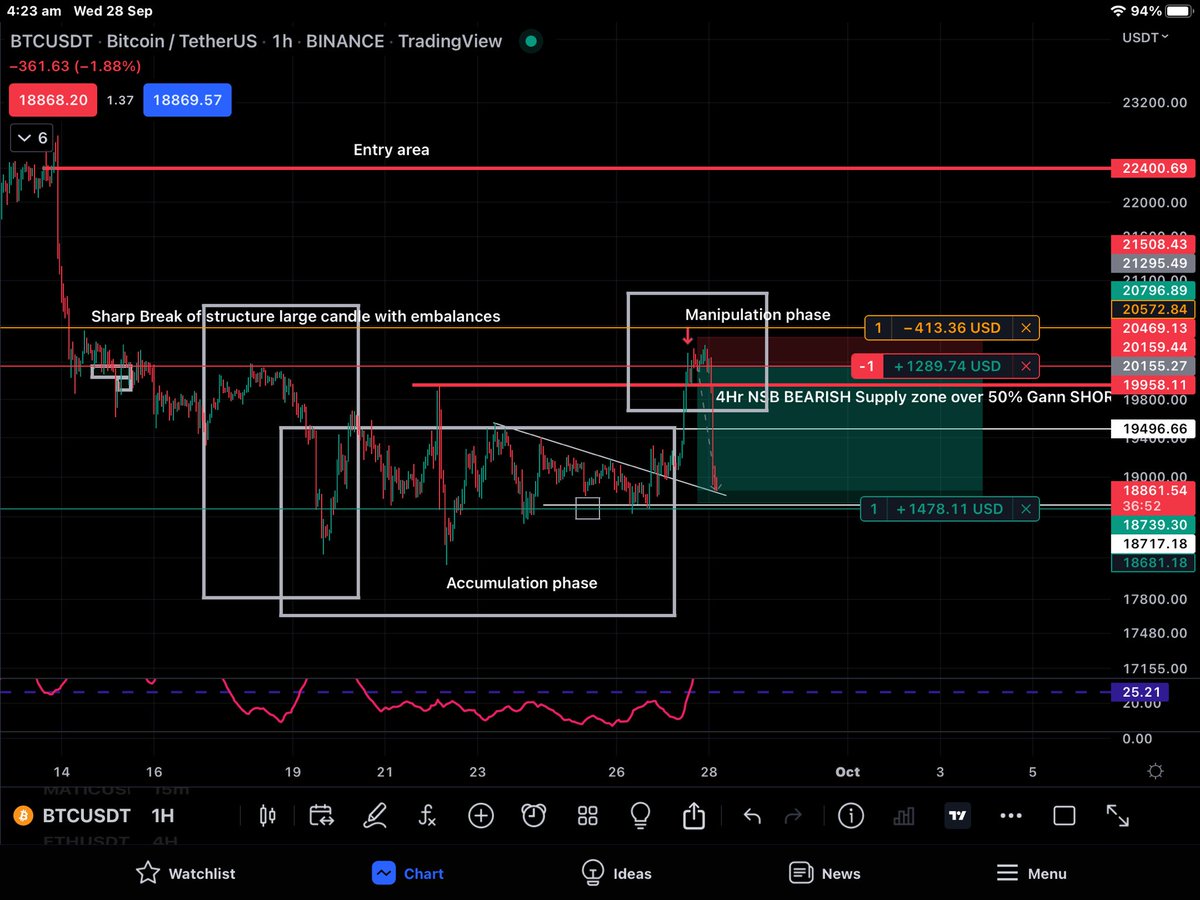The image size is (1200, 900).
Task: Create an alert with the alarm clock icon
Action: (x=535, y=816)
